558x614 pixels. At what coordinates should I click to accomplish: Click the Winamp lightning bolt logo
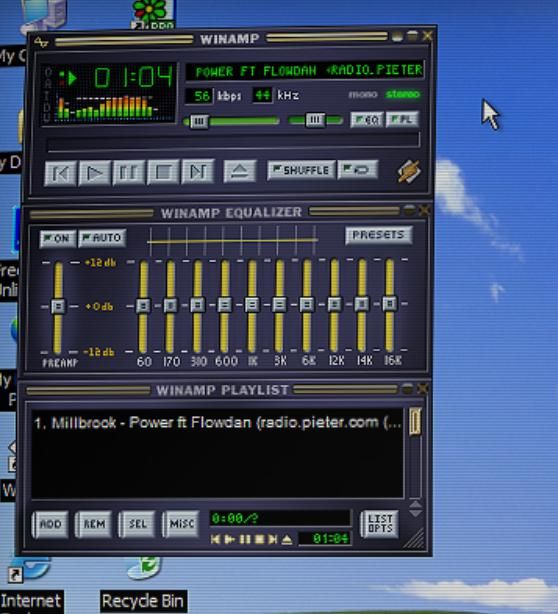point(409,171)
